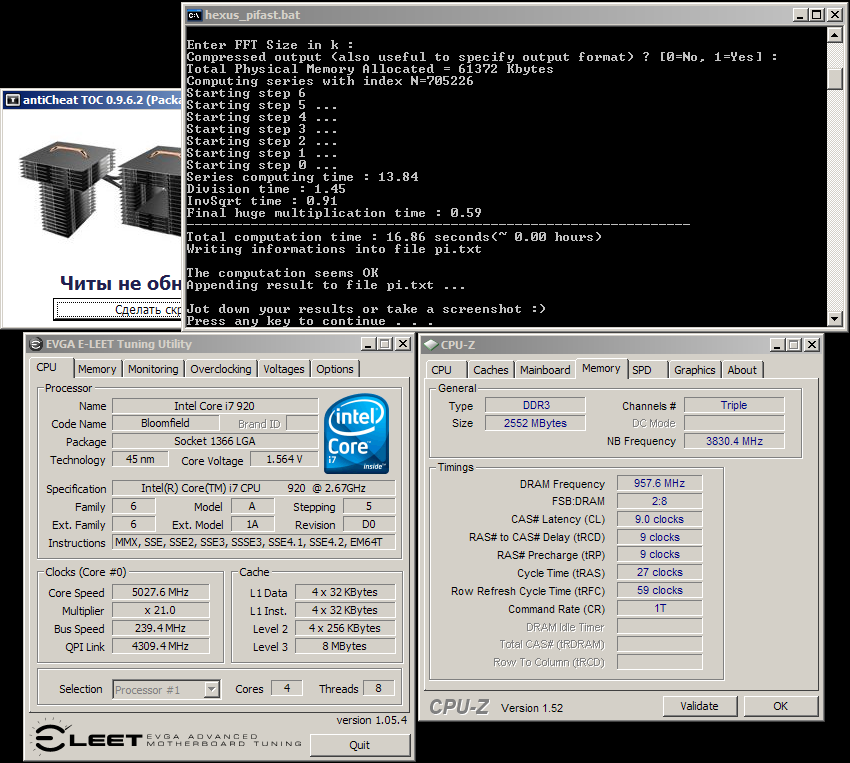850x763 pixels.
Task: Click the QPI Link value 4309.4 MHz
Action: coord(160,646)
